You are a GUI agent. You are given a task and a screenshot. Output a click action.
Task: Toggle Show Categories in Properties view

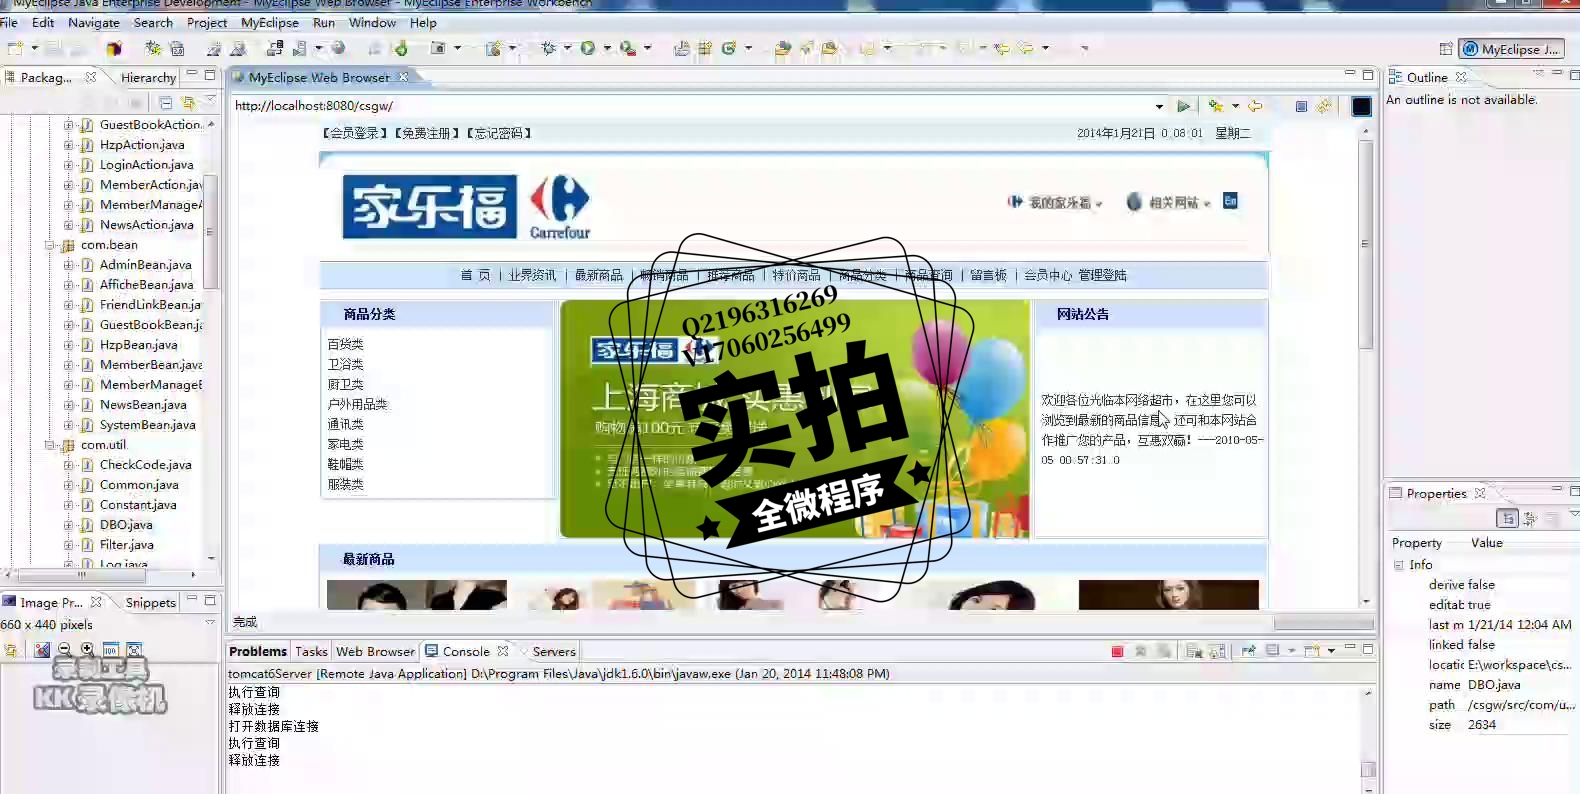pyautogui.click(x=1507, y=518)
